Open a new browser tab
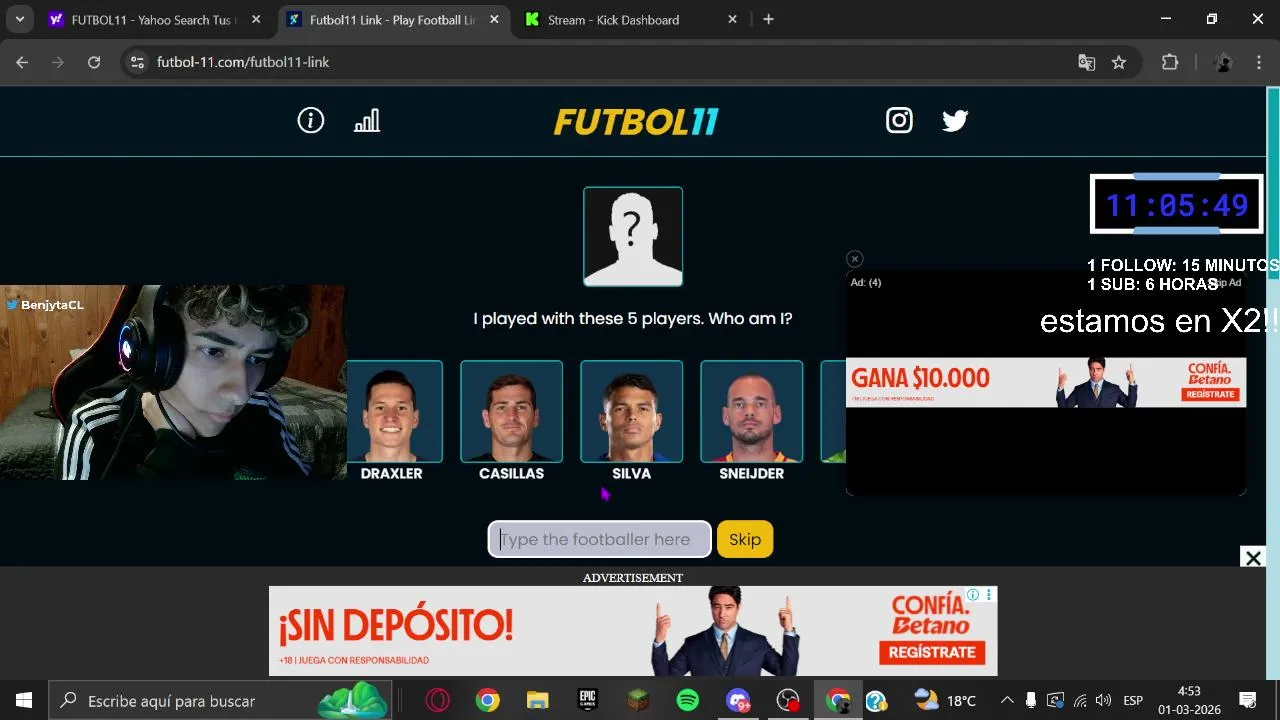 [768, 19]
